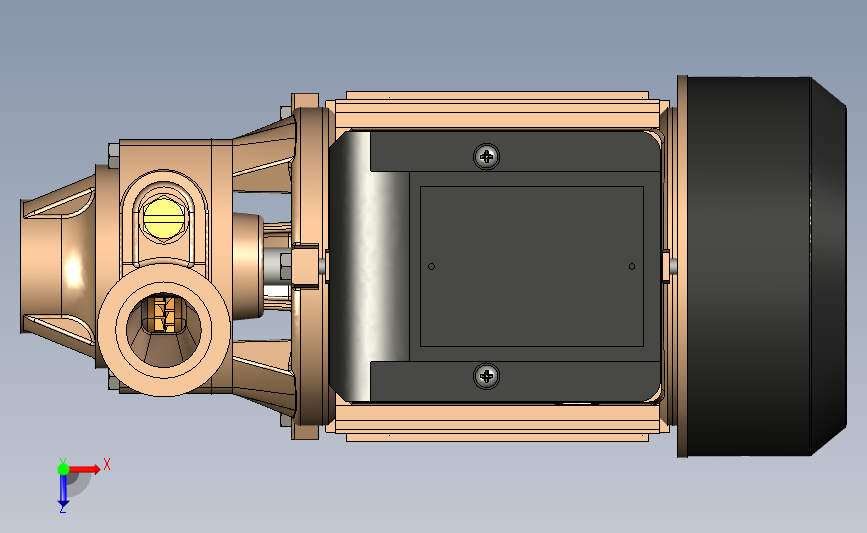Click the Z label of the coordinate triad

[x=62, y=509]
